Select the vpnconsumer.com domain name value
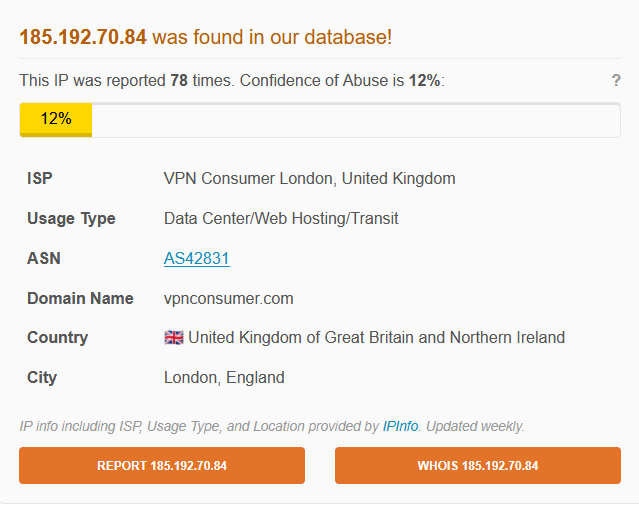 click(228, 298)
